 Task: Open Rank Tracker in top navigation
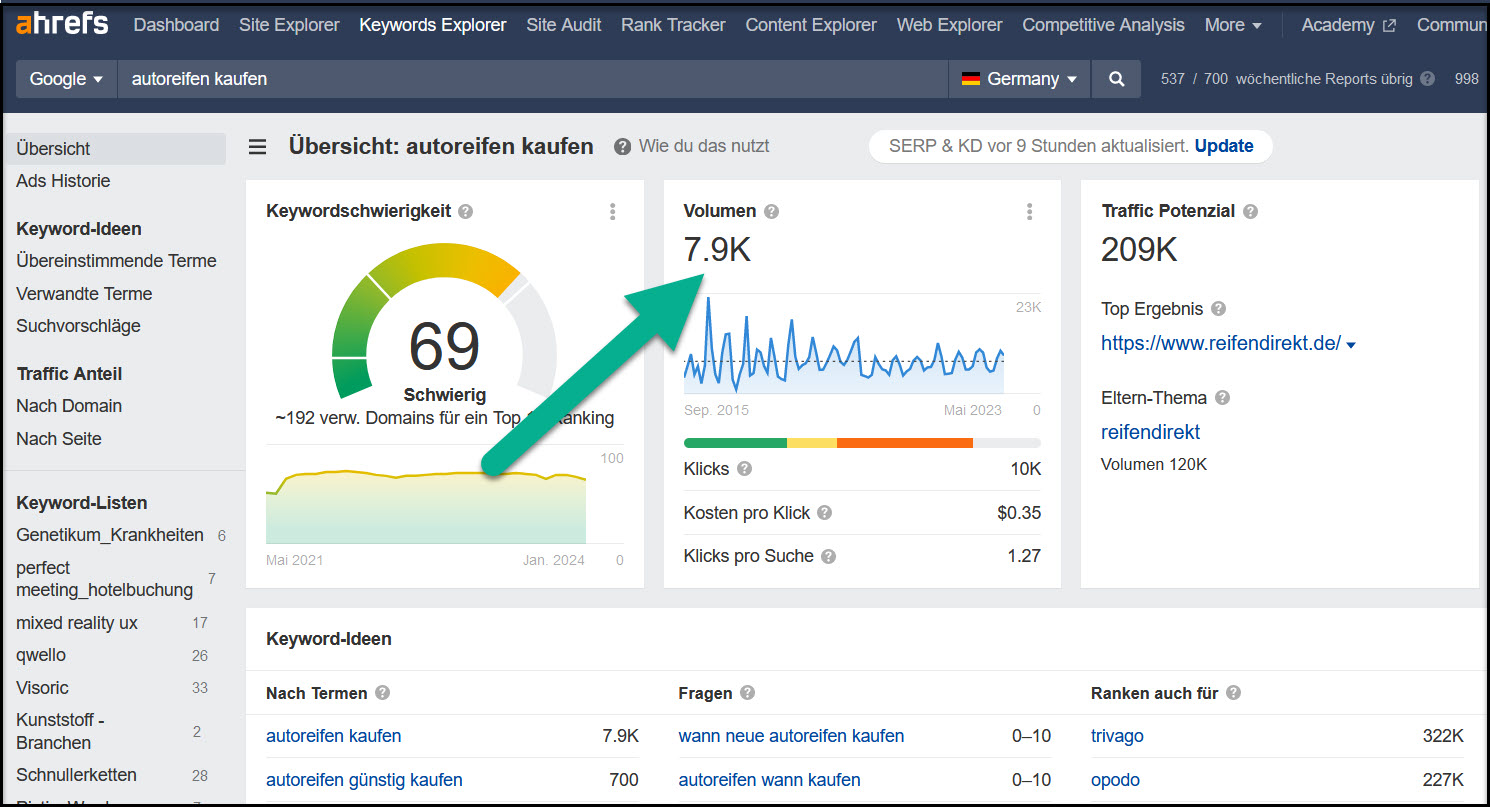pos(673,25)
